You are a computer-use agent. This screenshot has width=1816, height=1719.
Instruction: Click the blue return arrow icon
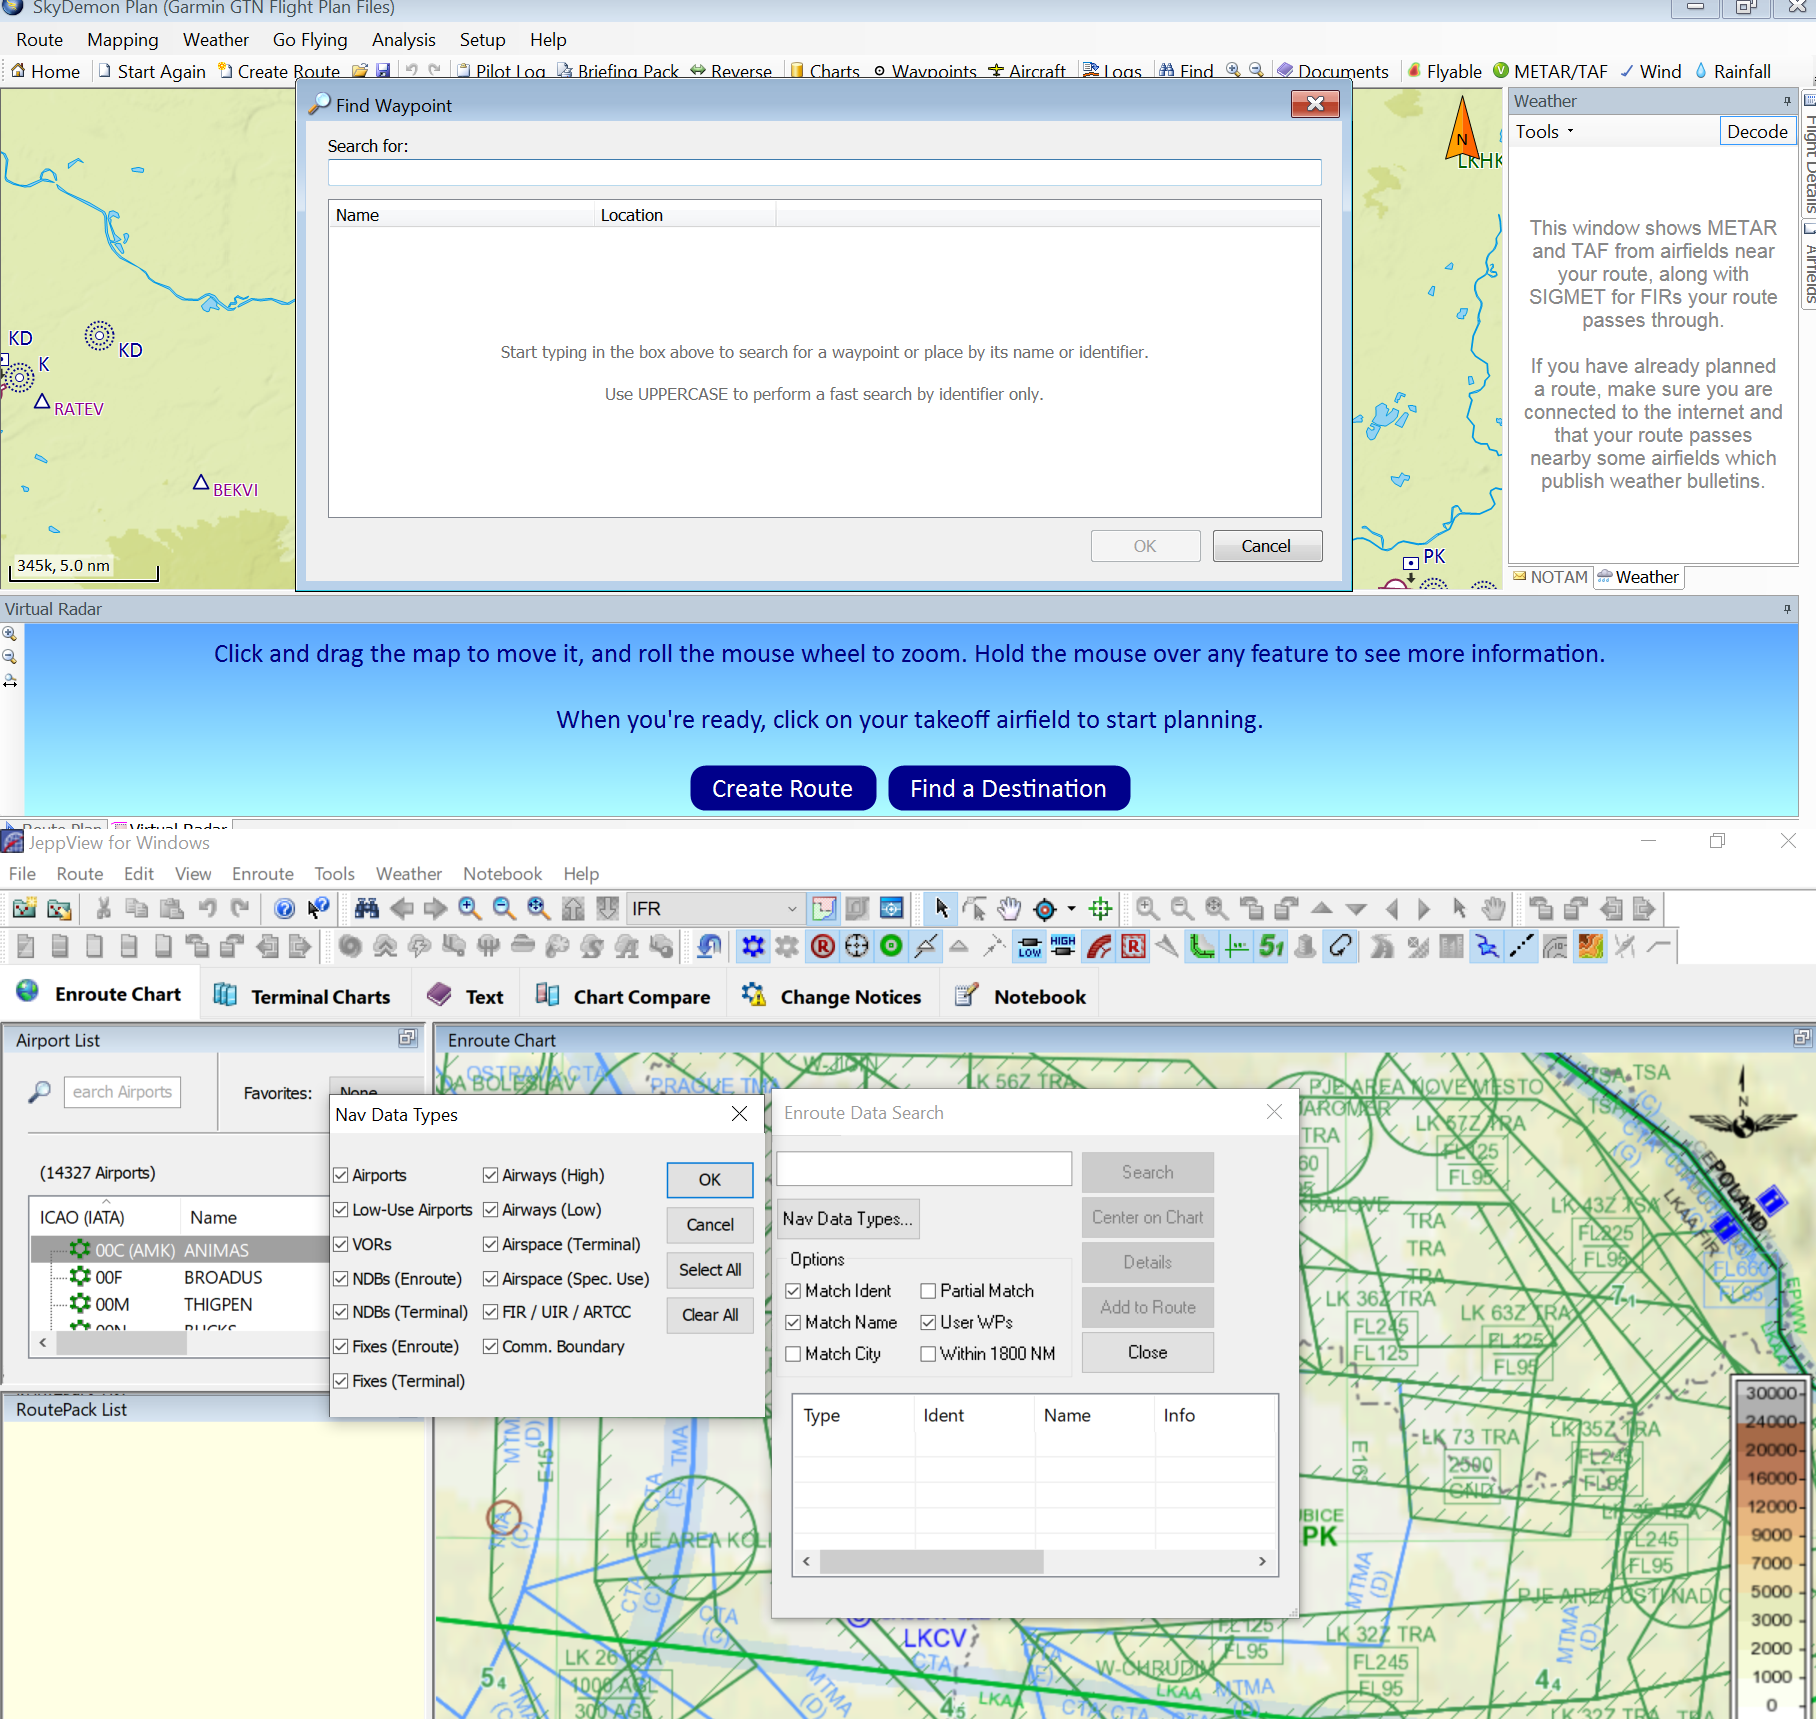point(710,946)
